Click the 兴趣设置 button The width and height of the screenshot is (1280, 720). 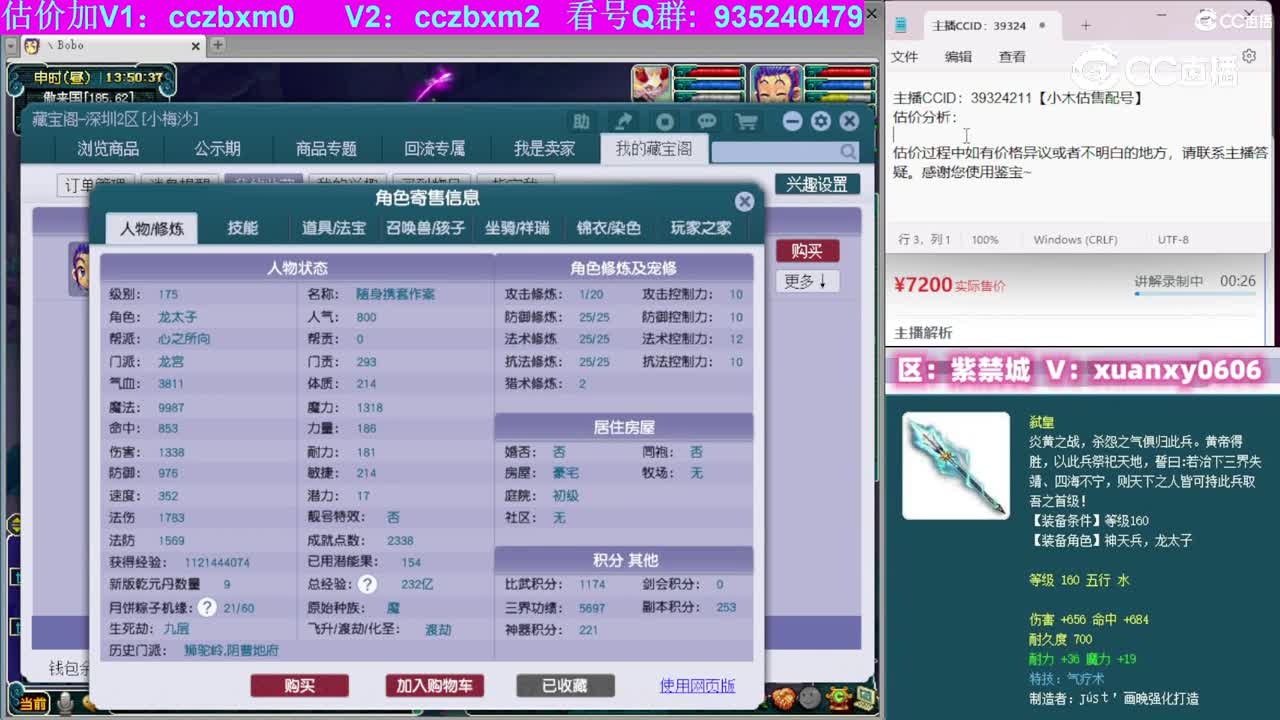coord(817,184)
